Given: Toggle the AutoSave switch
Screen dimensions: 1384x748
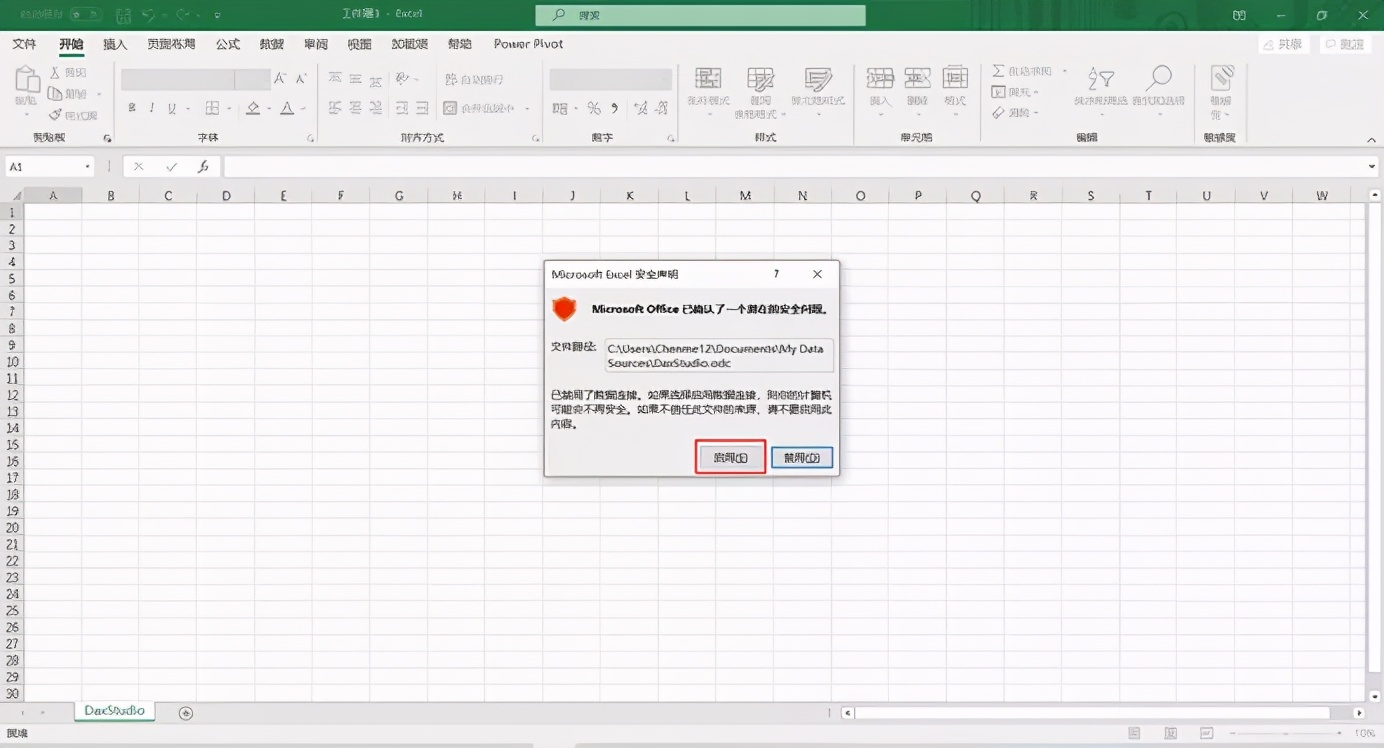Looking at the screenshot, I should (85, 15).
